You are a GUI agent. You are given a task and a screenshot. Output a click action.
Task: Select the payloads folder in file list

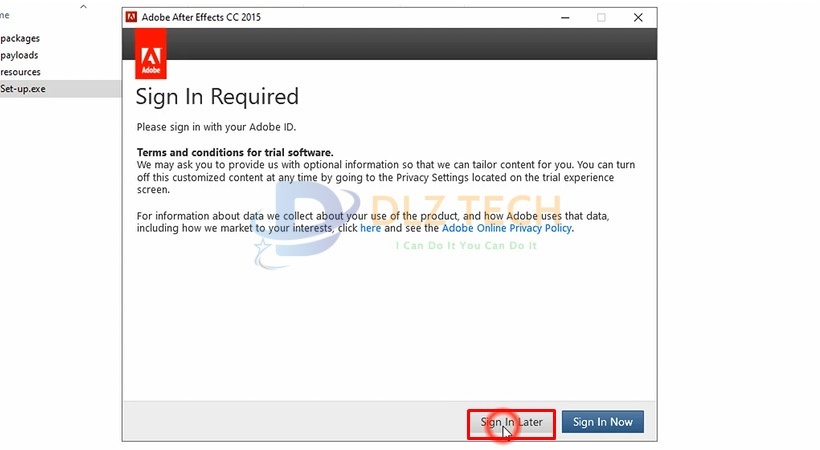[20, 55]
